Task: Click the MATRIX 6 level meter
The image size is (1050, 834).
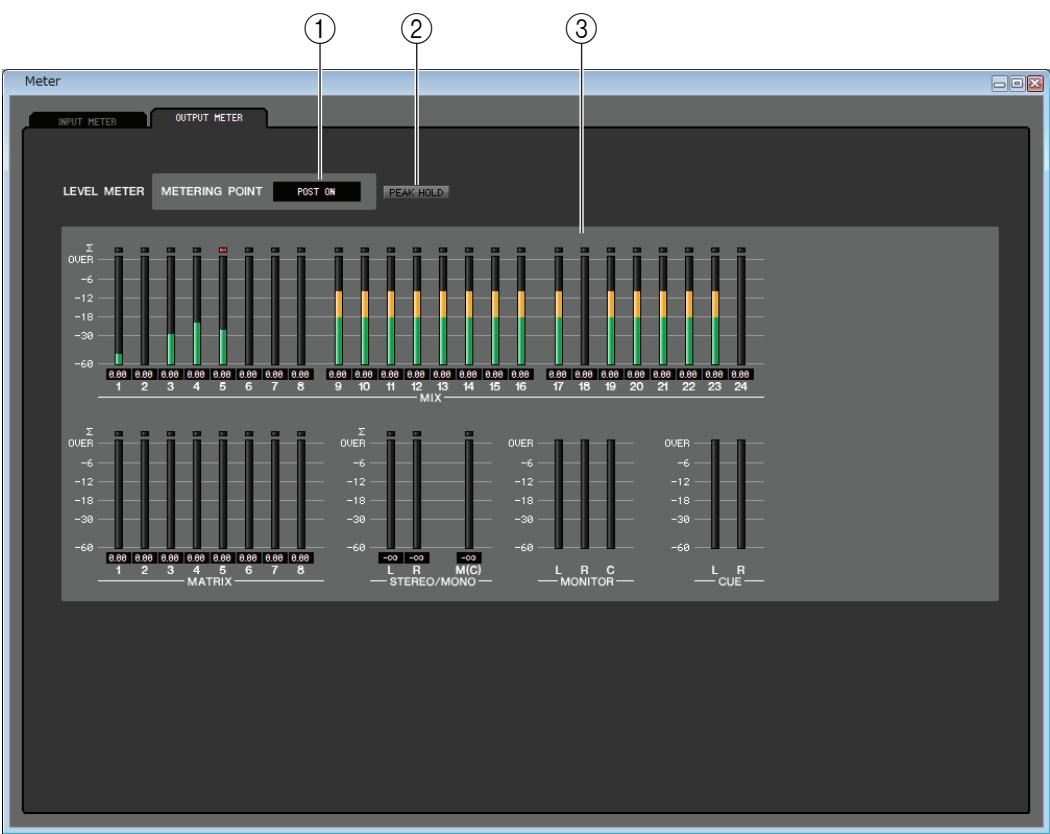Action: tap(249, 494)
